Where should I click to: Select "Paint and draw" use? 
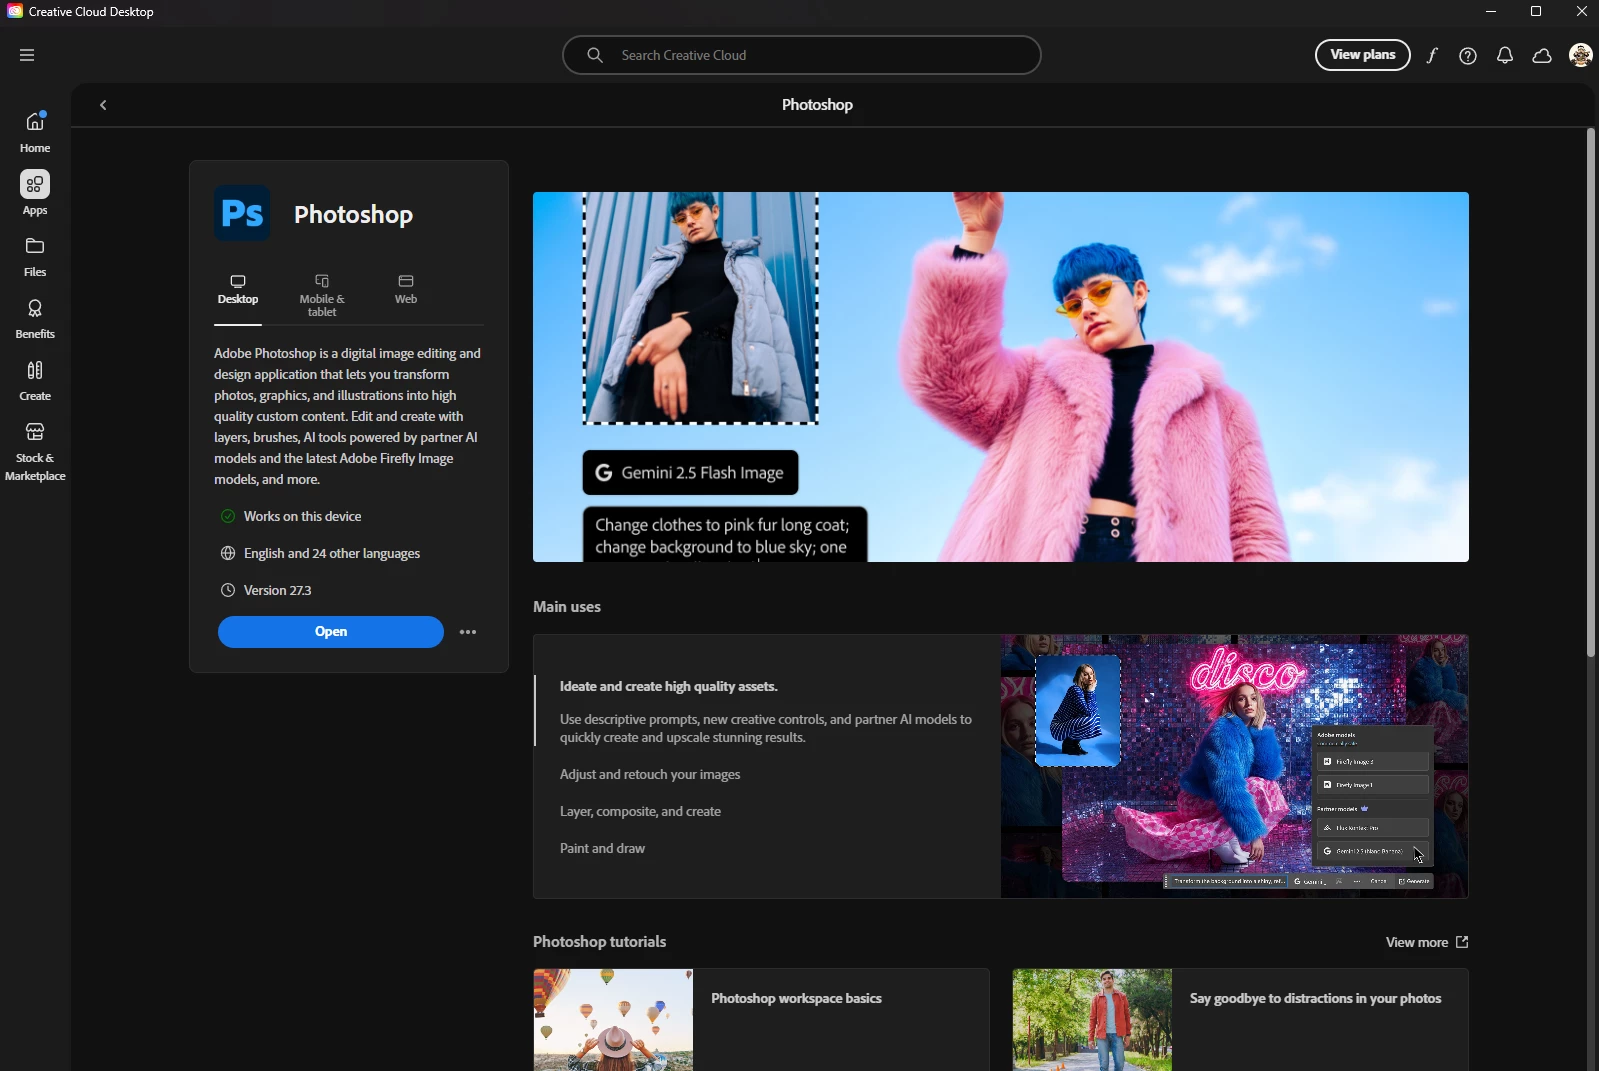click(602, 848)
